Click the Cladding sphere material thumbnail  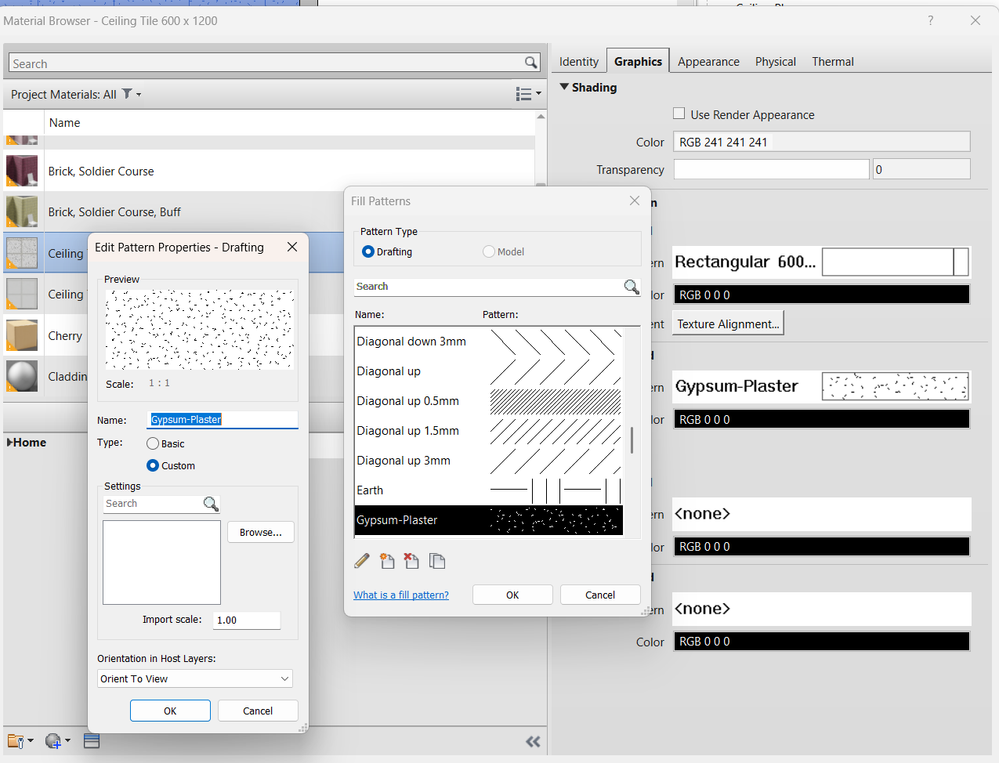point(22,376)
